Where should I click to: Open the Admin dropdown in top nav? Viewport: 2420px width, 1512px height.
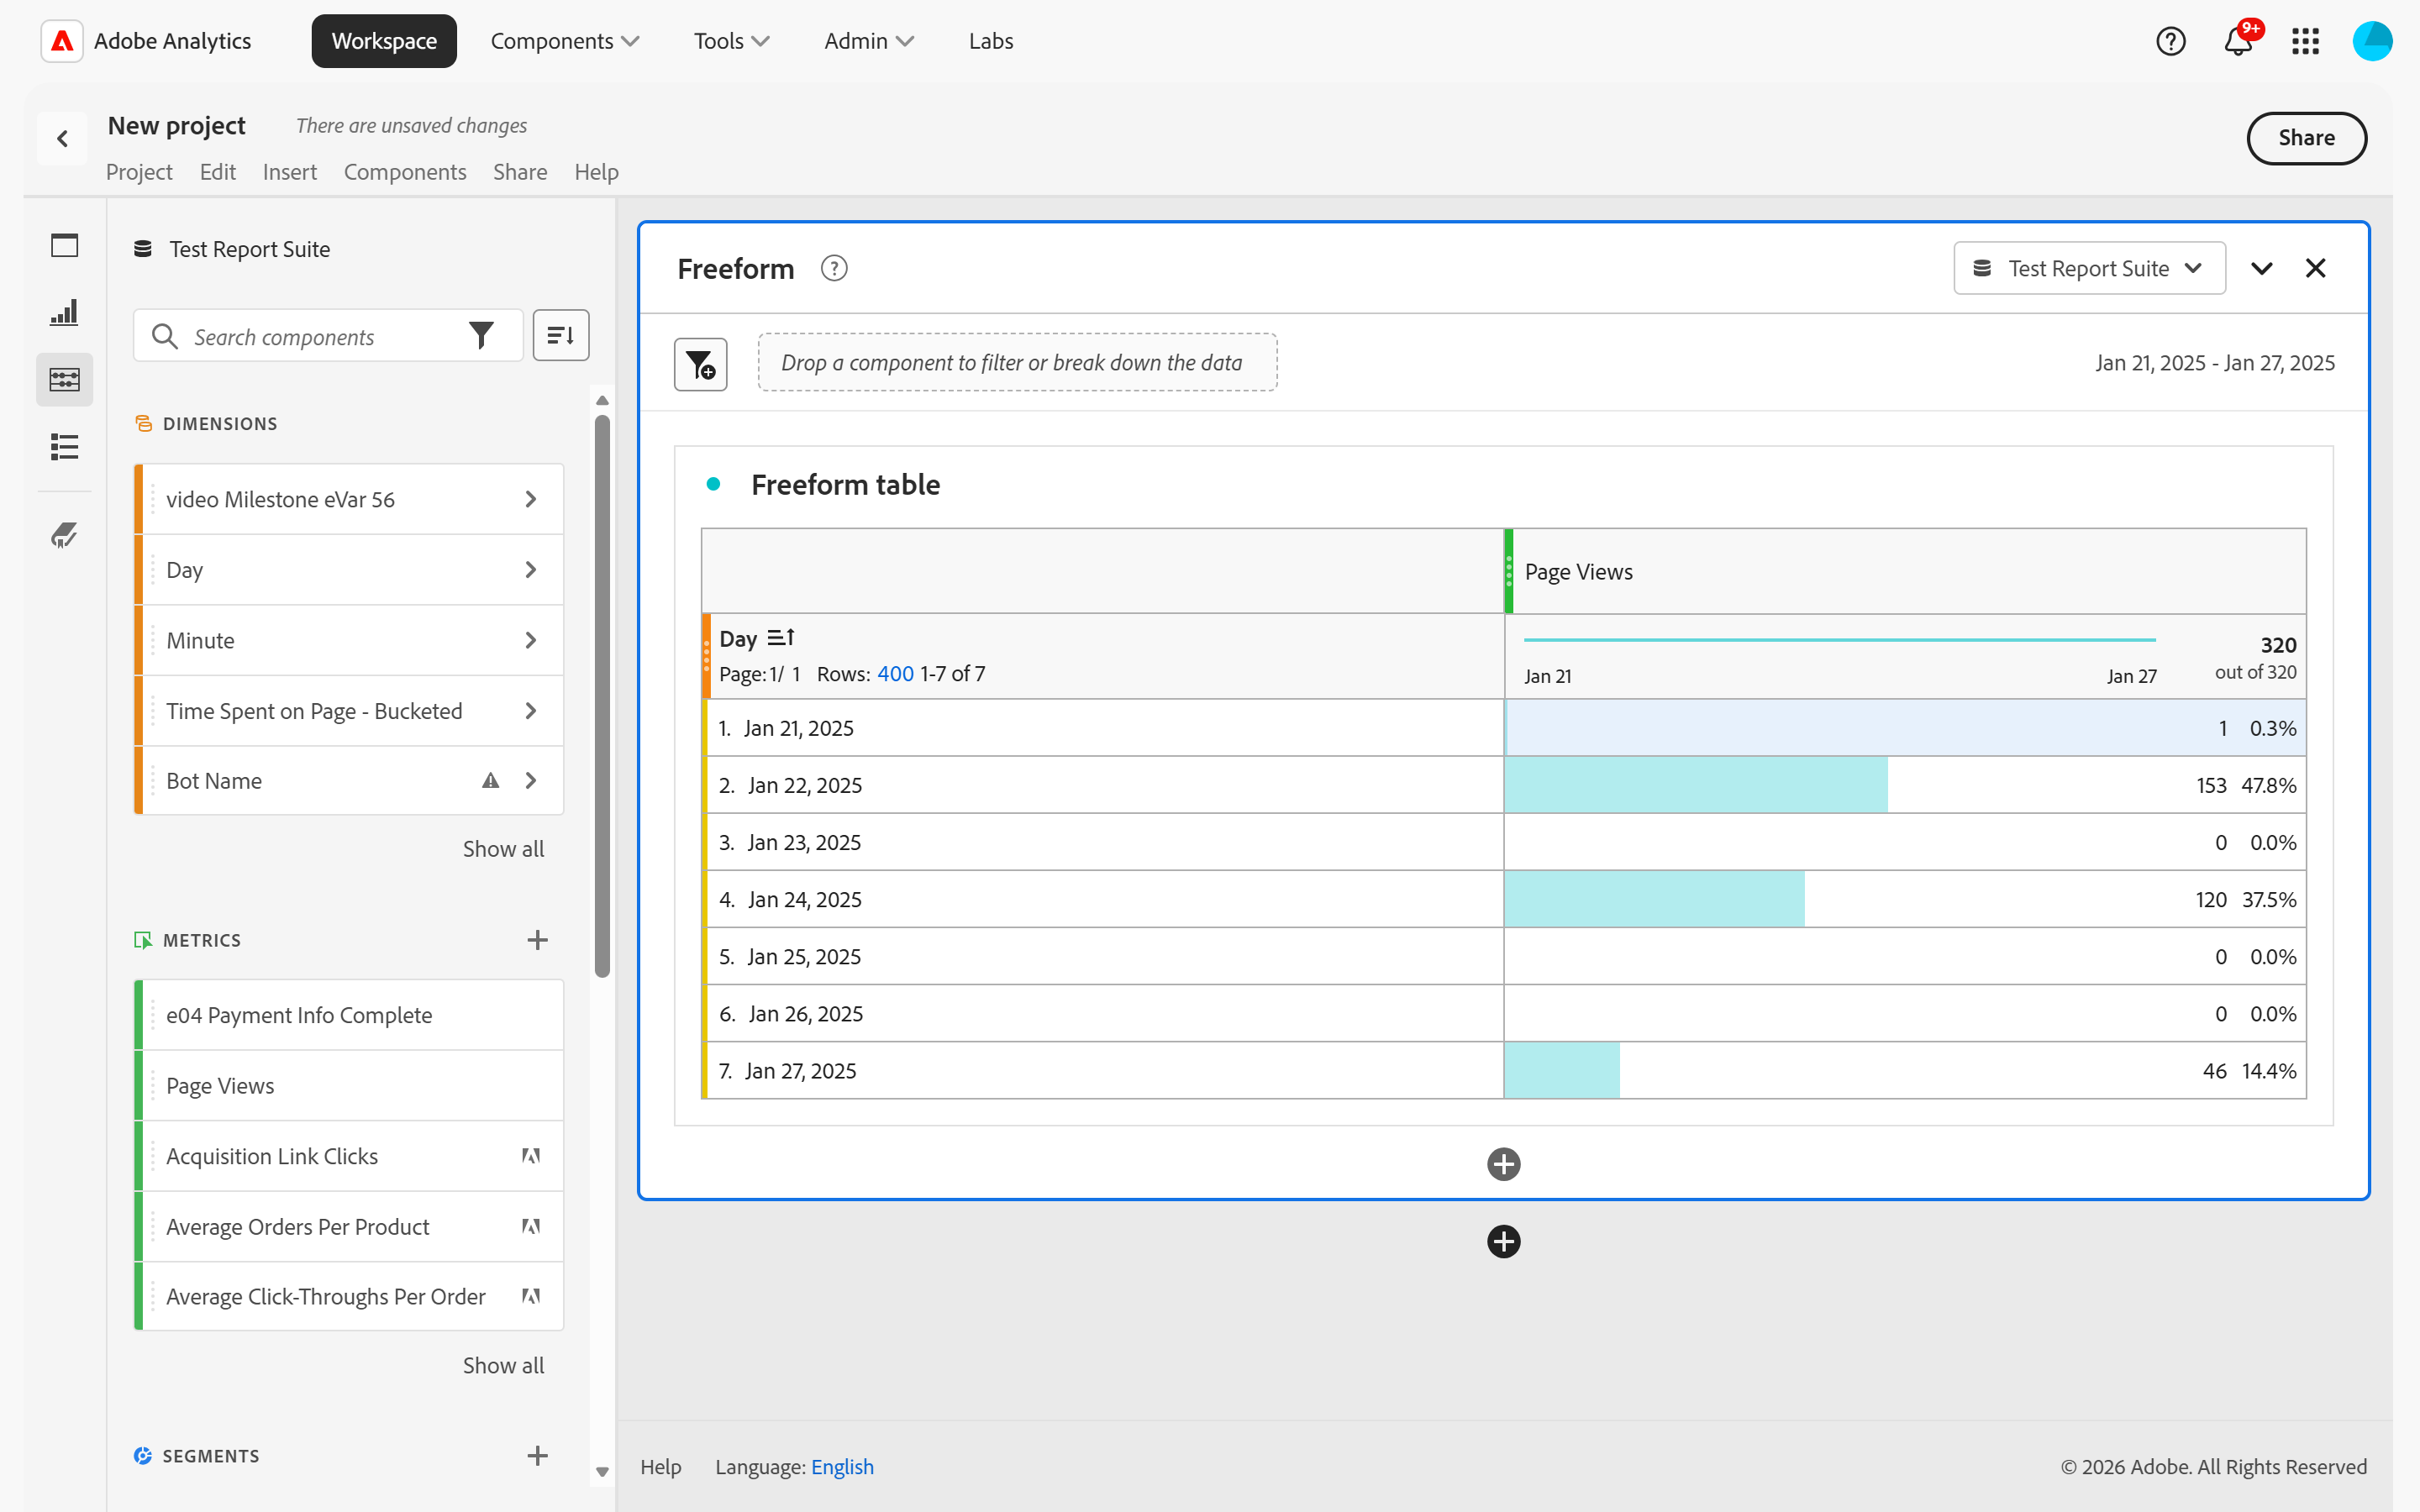coord(868,41)
